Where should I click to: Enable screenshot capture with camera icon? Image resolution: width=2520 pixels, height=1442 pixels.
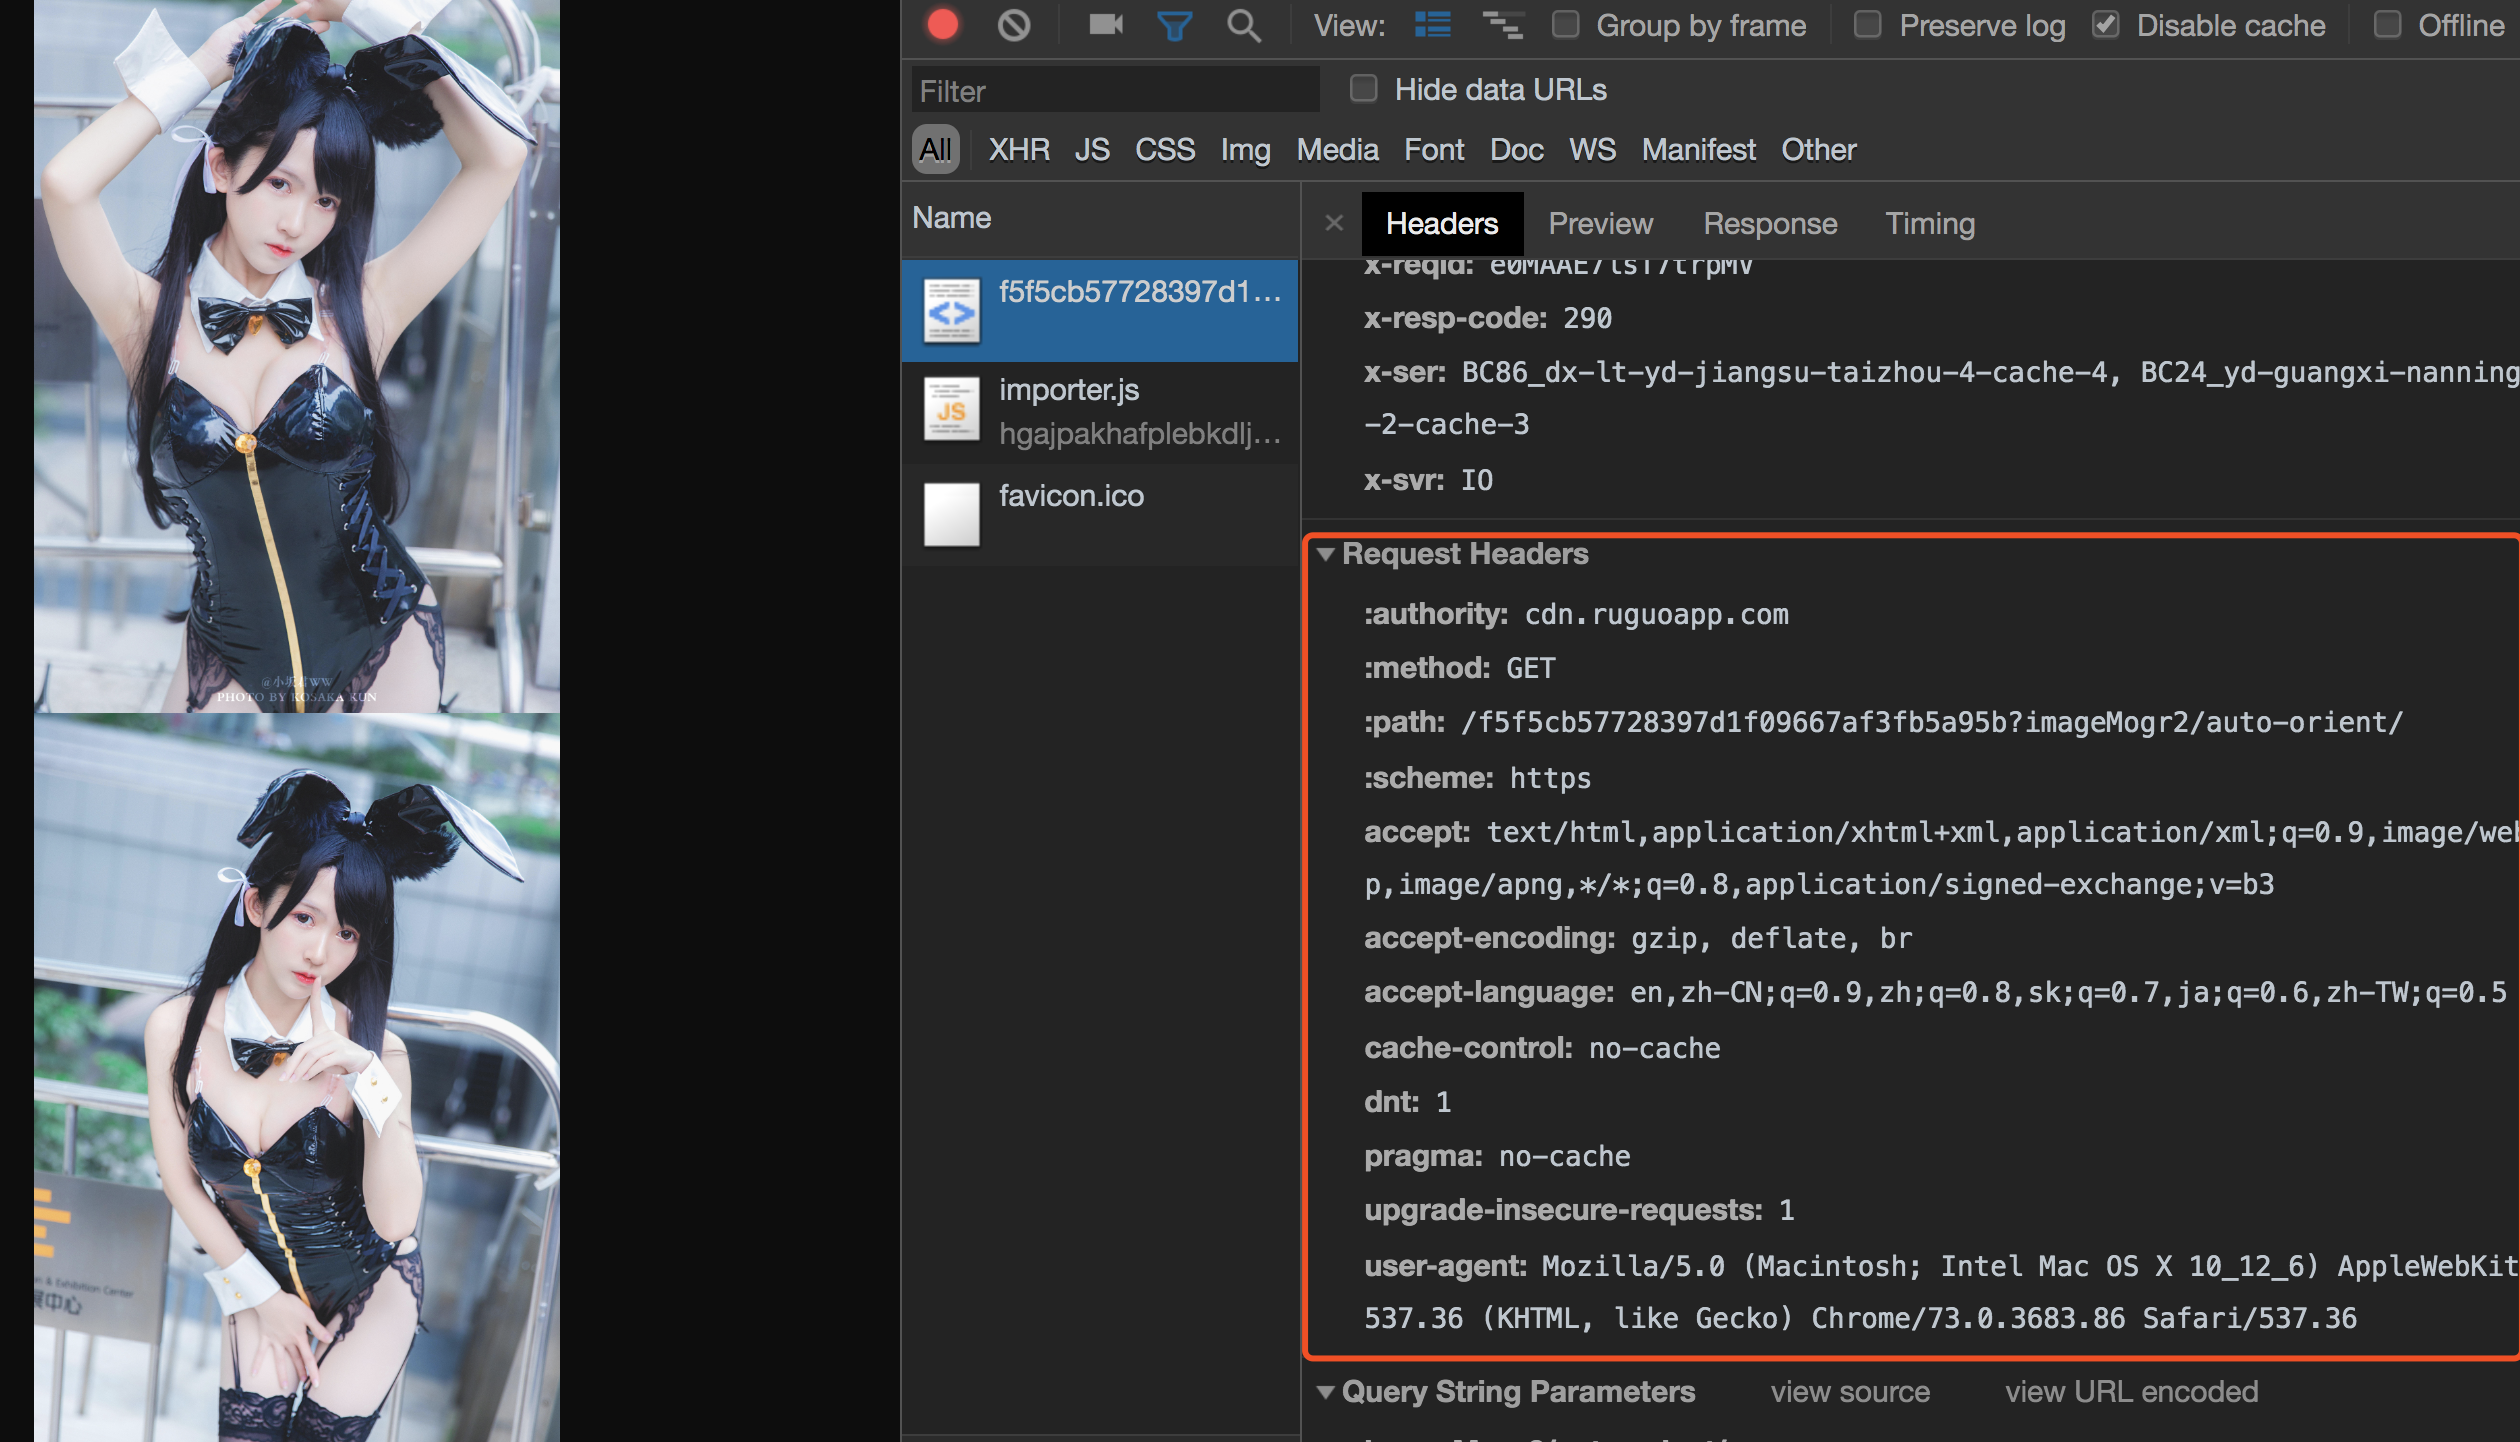1103,25
